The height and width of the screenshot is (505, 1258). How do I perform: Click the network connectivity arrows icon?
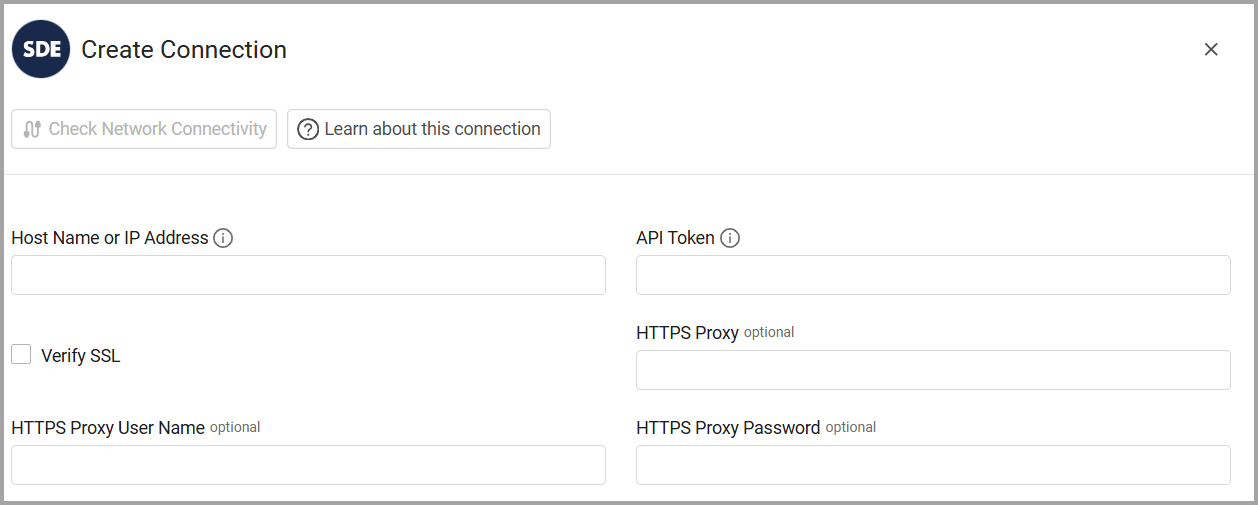(x=32, y=129)
